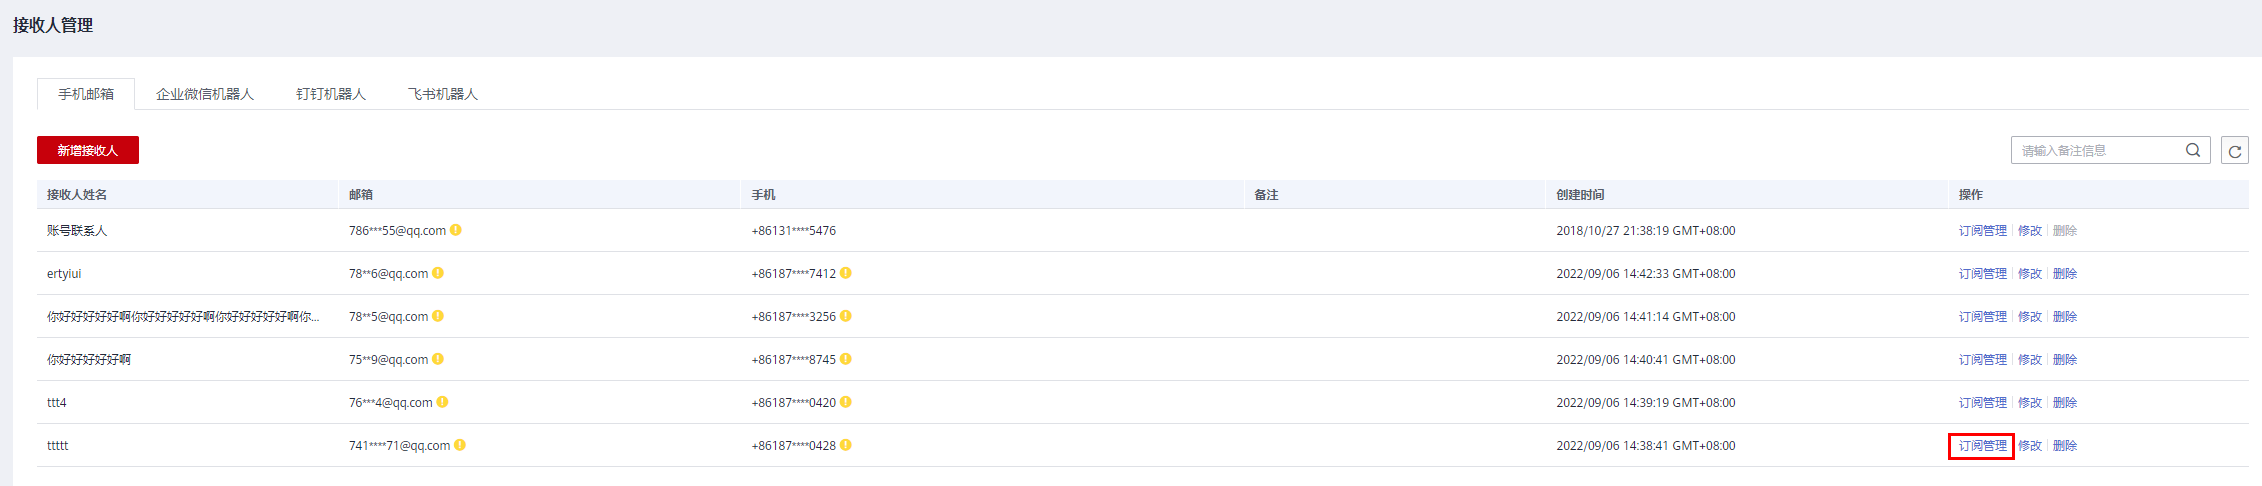Click the 接收人姓名 column header

click(77, 195)
